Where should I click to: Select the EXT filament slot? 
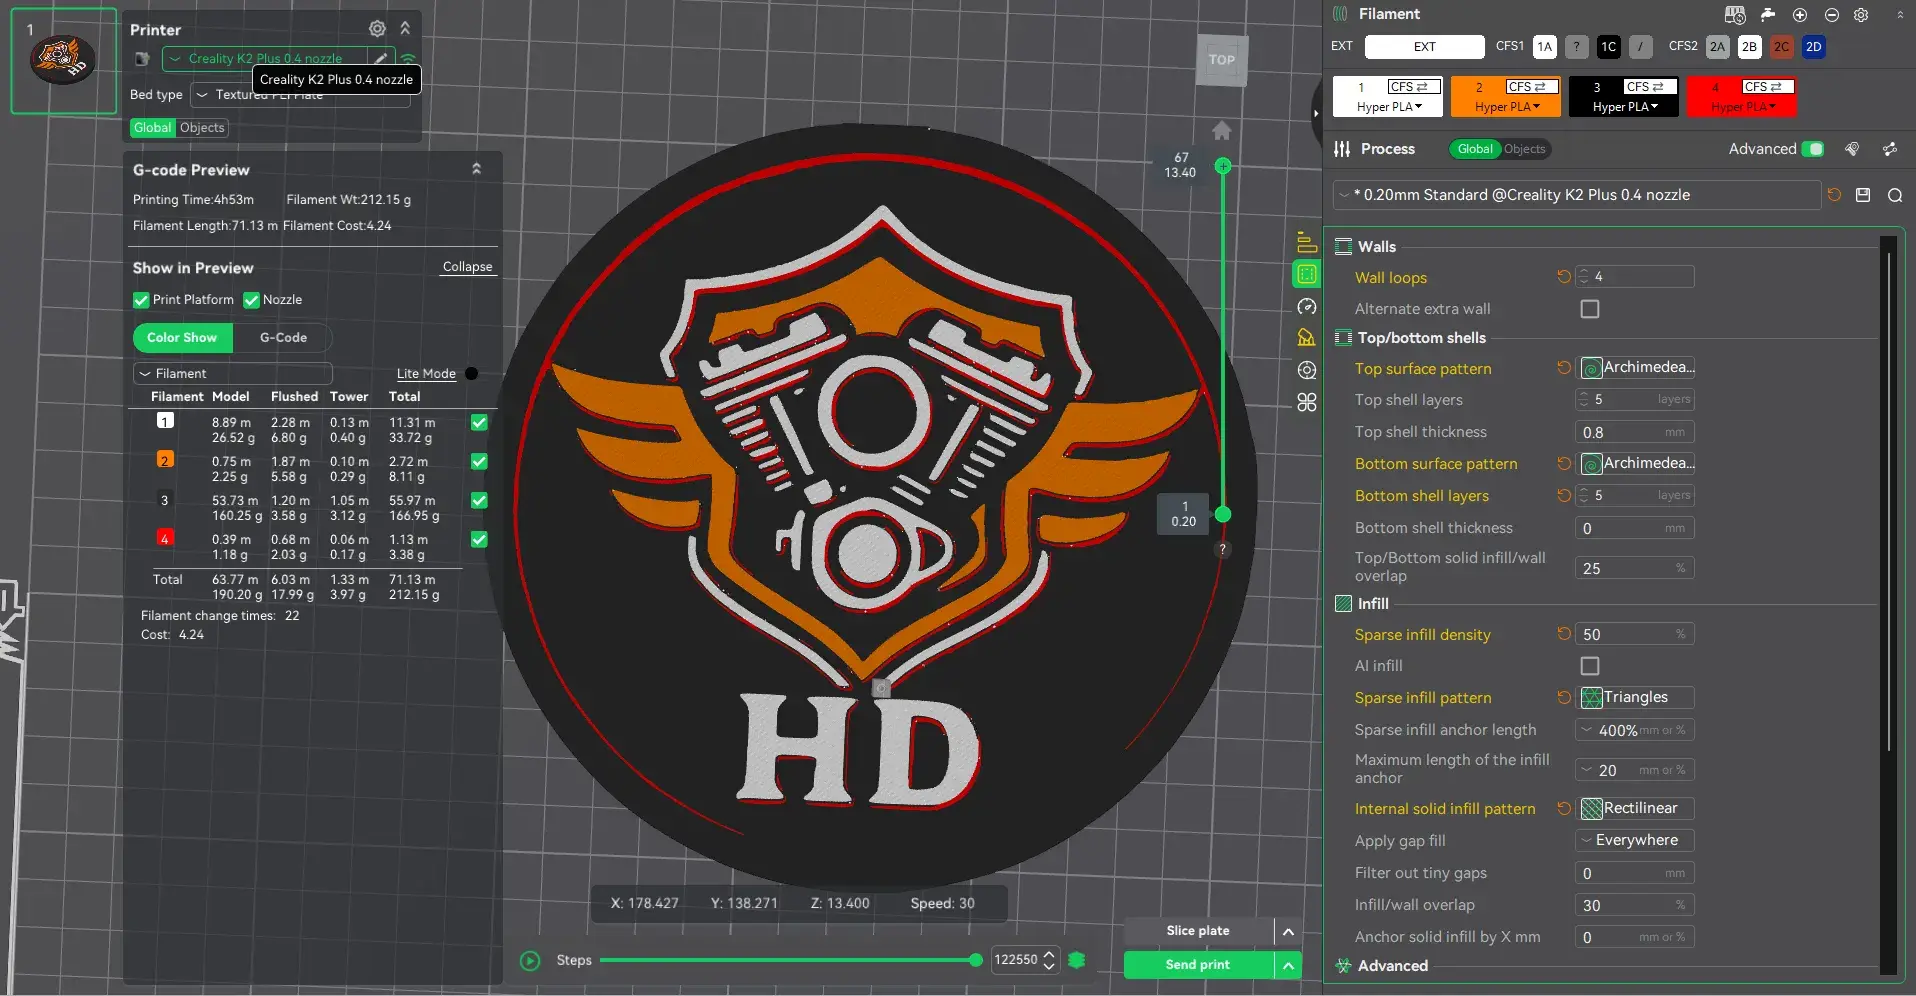coord(1425,47)
